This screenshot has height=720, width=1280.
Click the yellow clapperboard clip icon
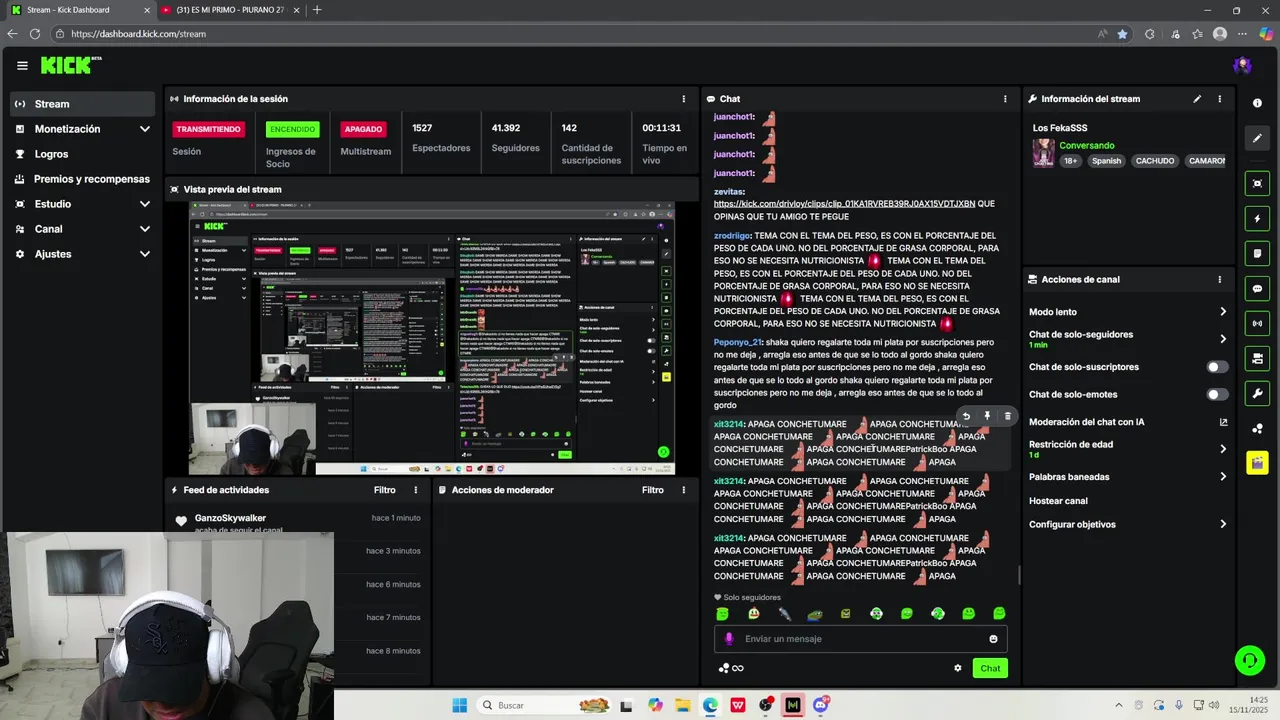tap(1257, 463)
